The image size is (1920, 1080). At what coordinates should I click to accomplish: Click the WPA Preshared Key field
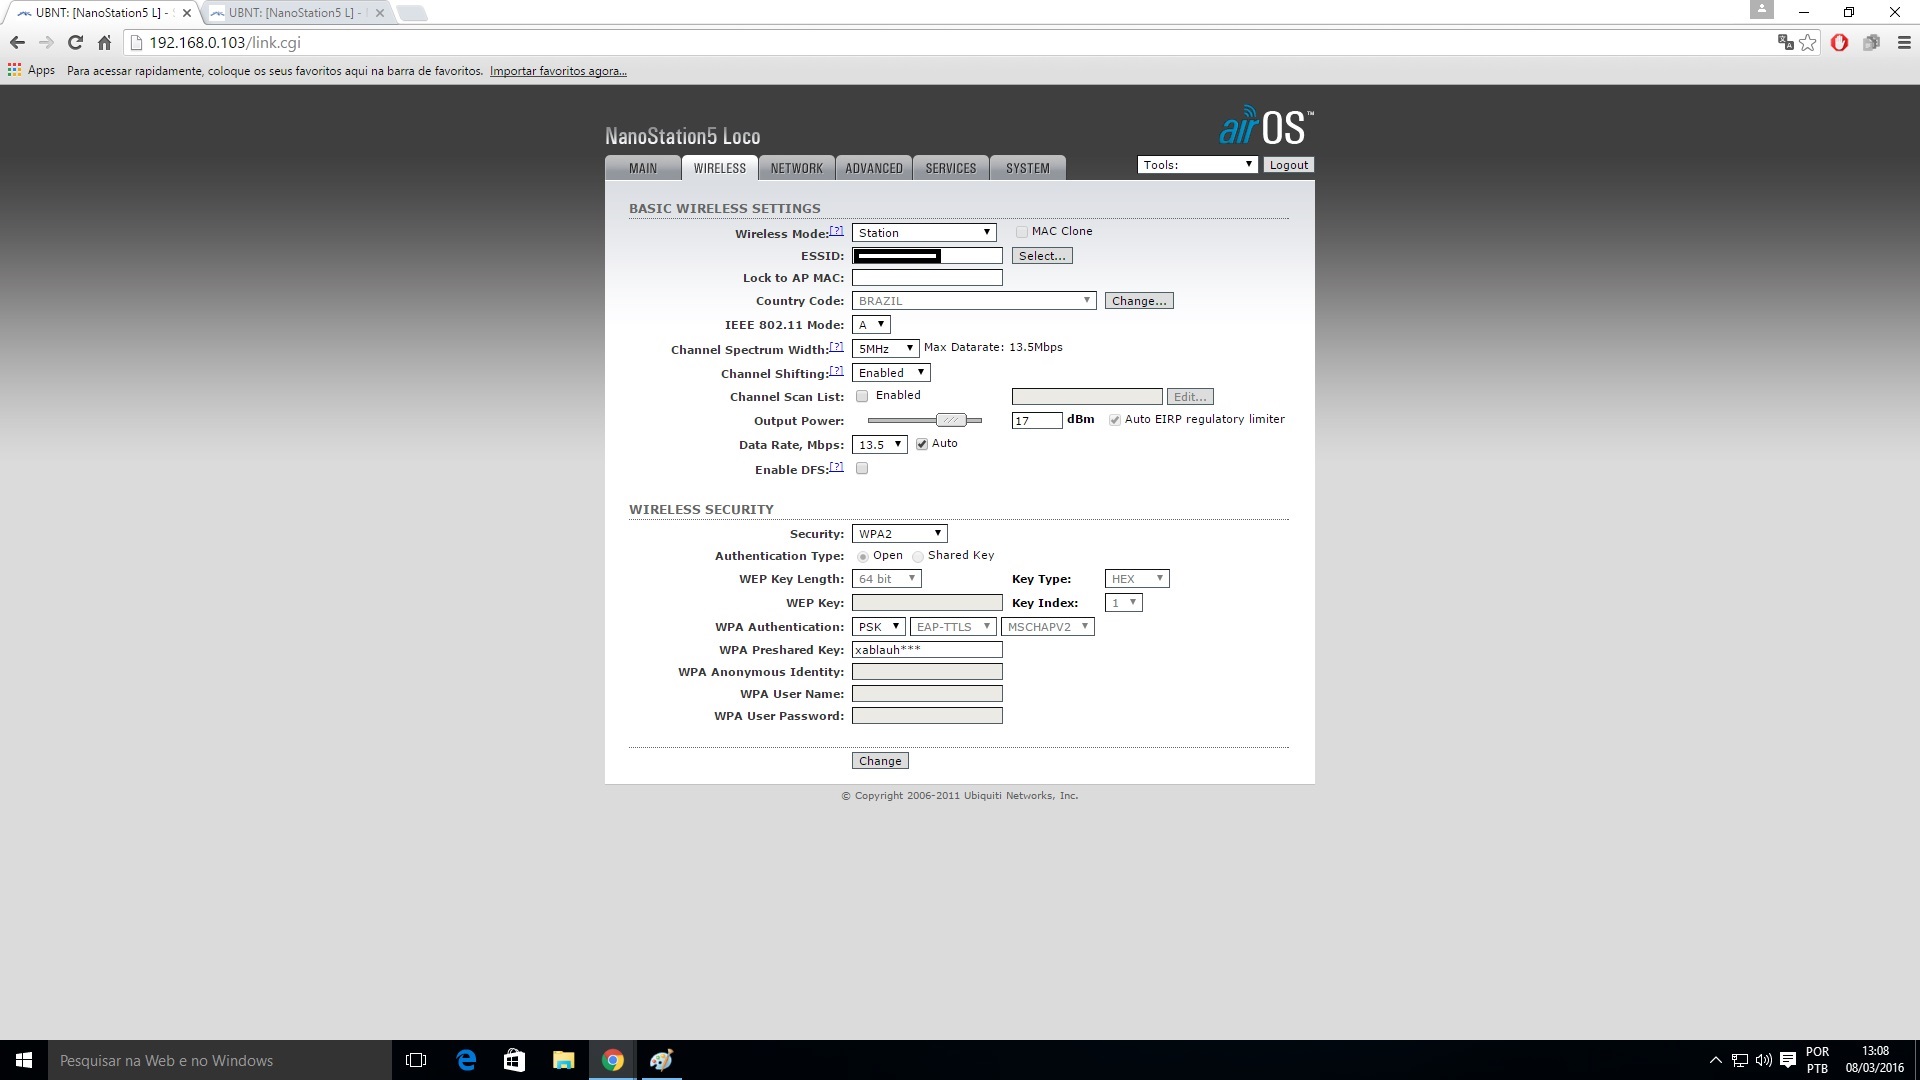tap(927, 650)
